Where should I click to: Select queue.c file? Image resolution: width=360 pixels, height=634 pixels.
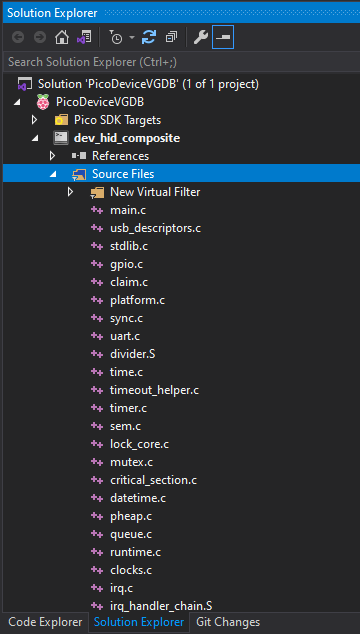click(131, 534)
